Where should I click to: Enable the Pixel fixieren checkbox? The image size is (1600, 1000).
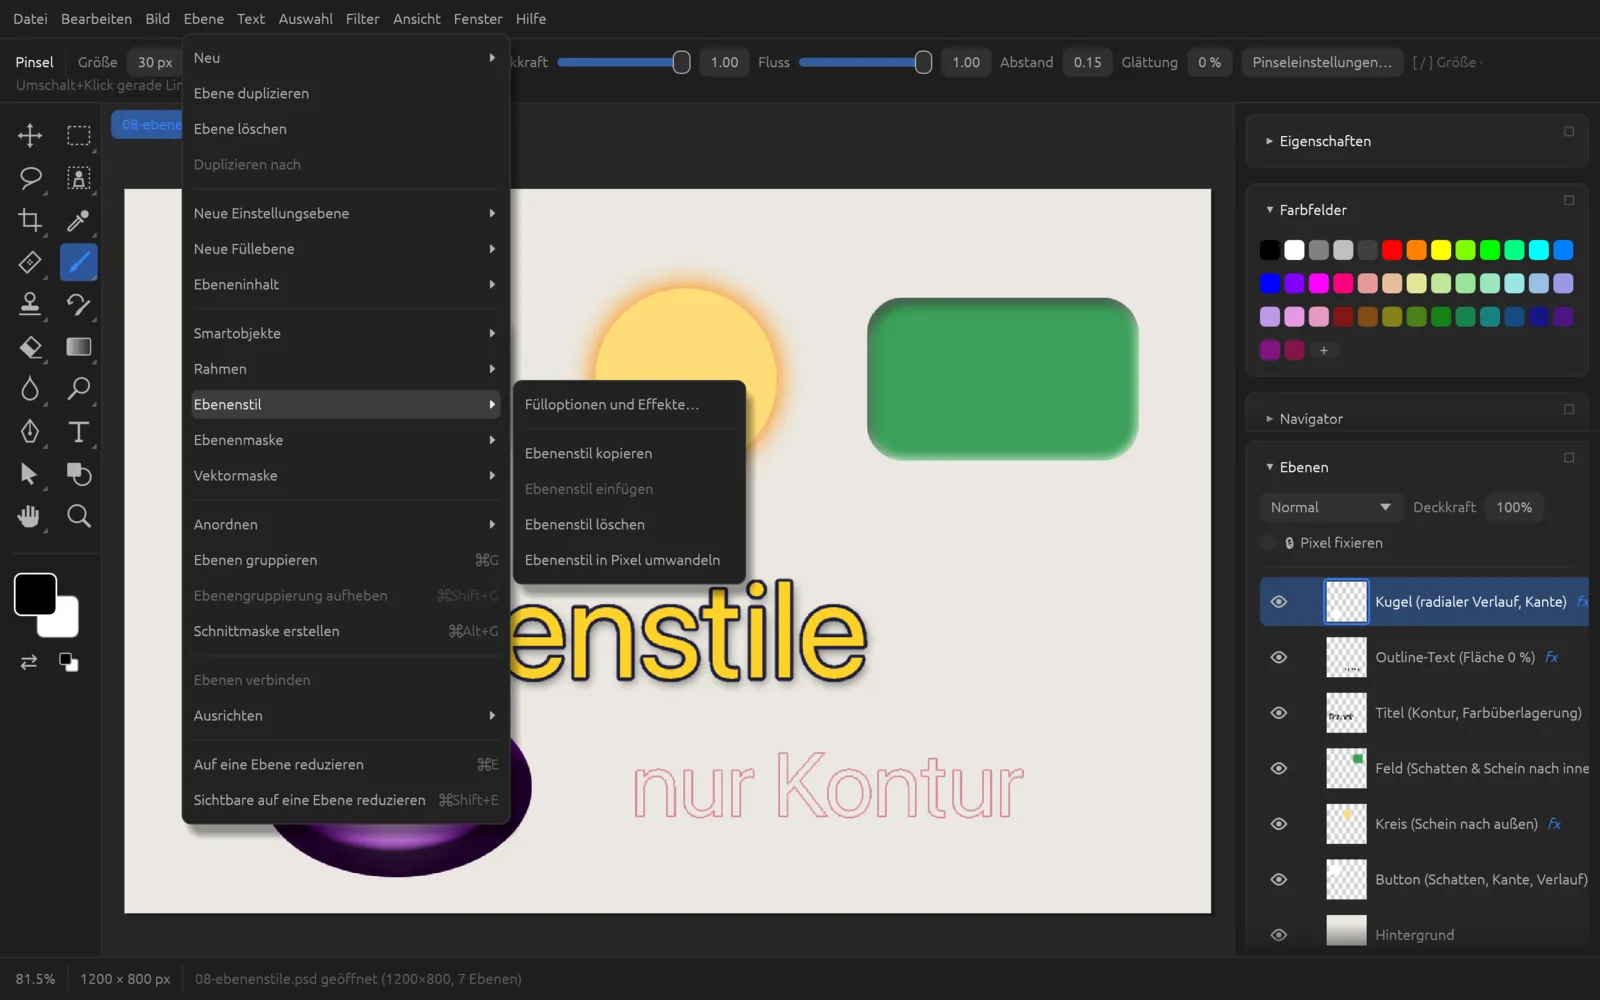coord(1268,543)
